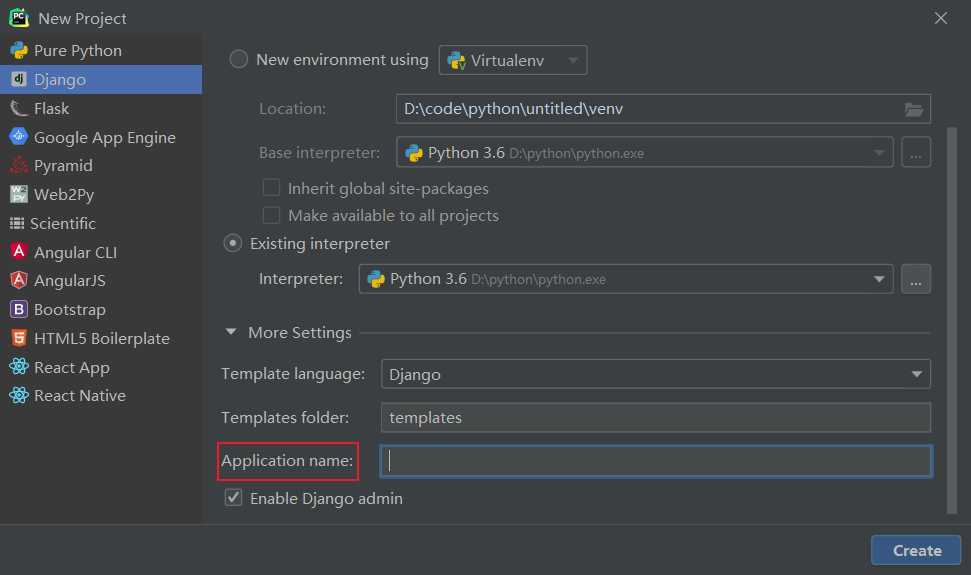
Task: Click the Application name input field
Action: pos(656,461)
